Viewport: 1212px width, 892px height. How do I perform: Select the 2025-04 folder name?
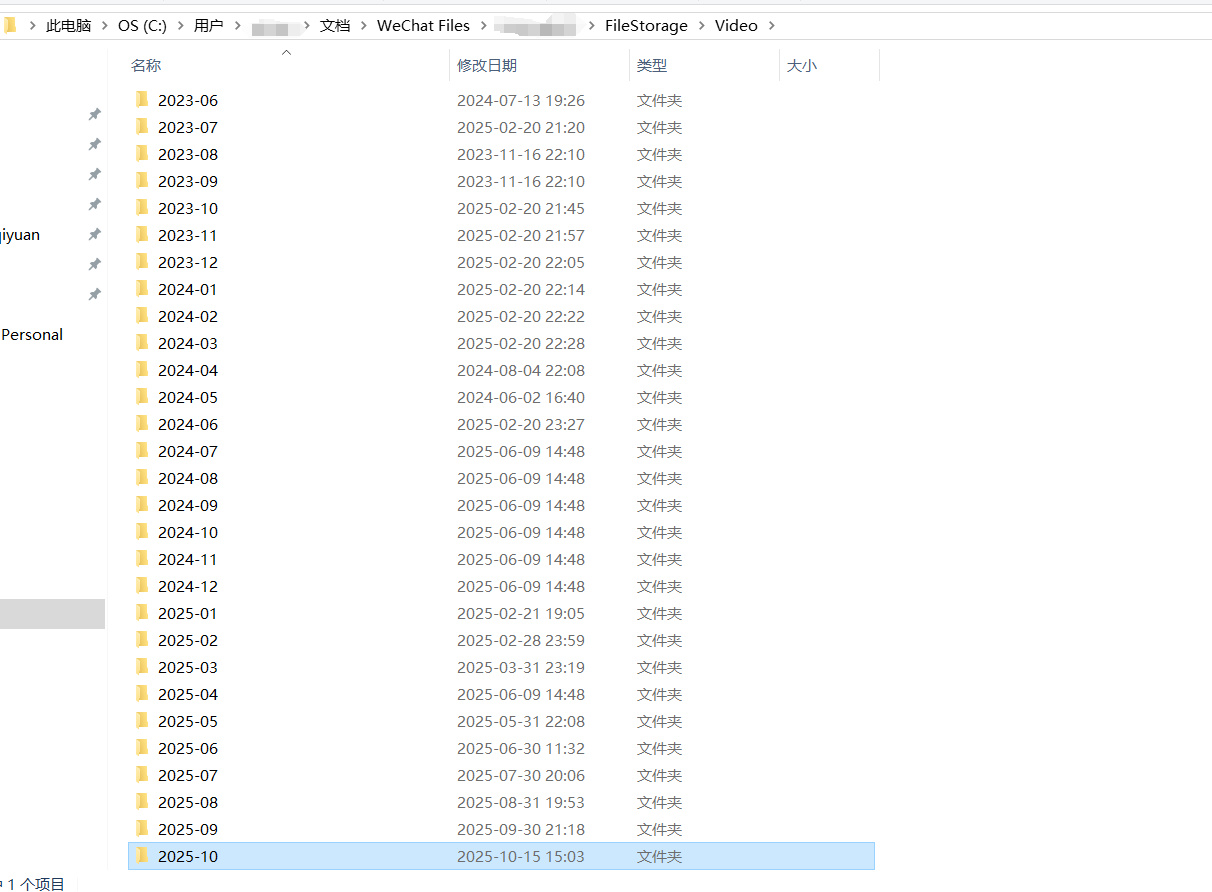tap(188, 694)
